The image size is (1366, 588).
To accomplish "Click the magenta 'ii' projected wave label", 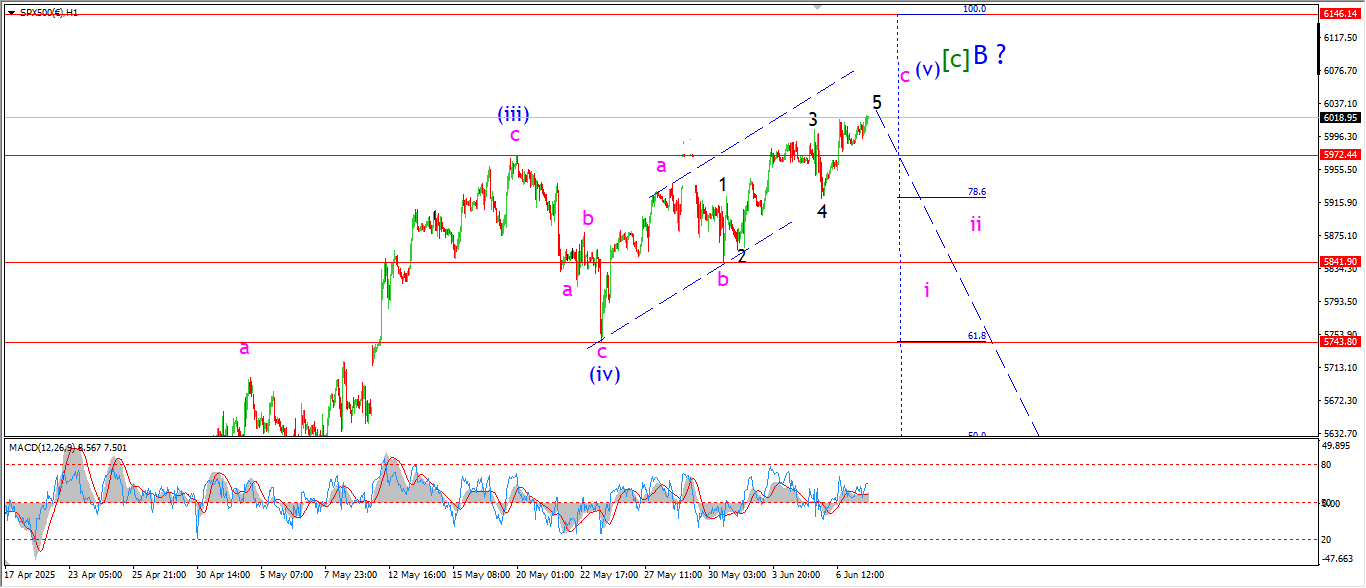I will click(975, 225).
